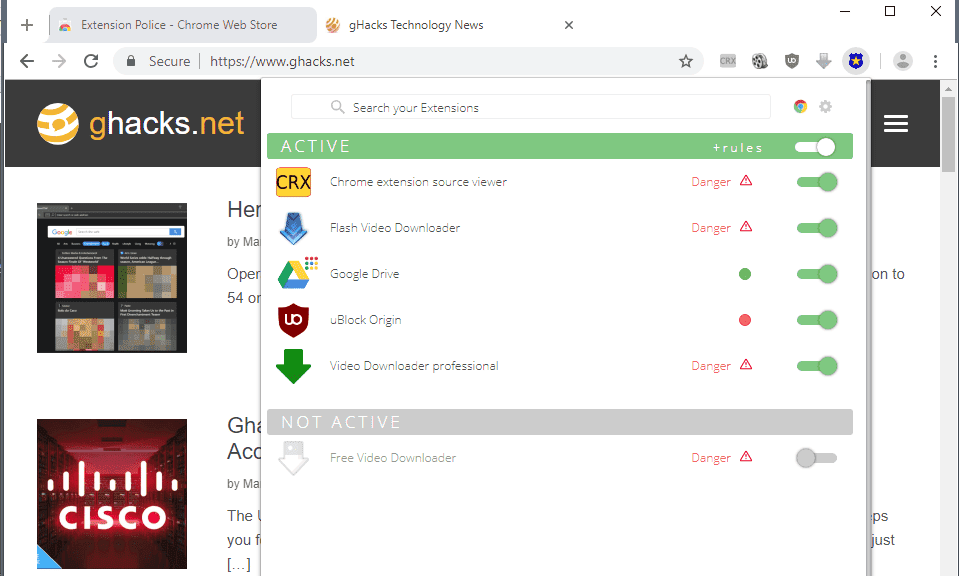The image size is (959, 576).
Task: Click scrollbar up arrow
Action: click(948, 89)
